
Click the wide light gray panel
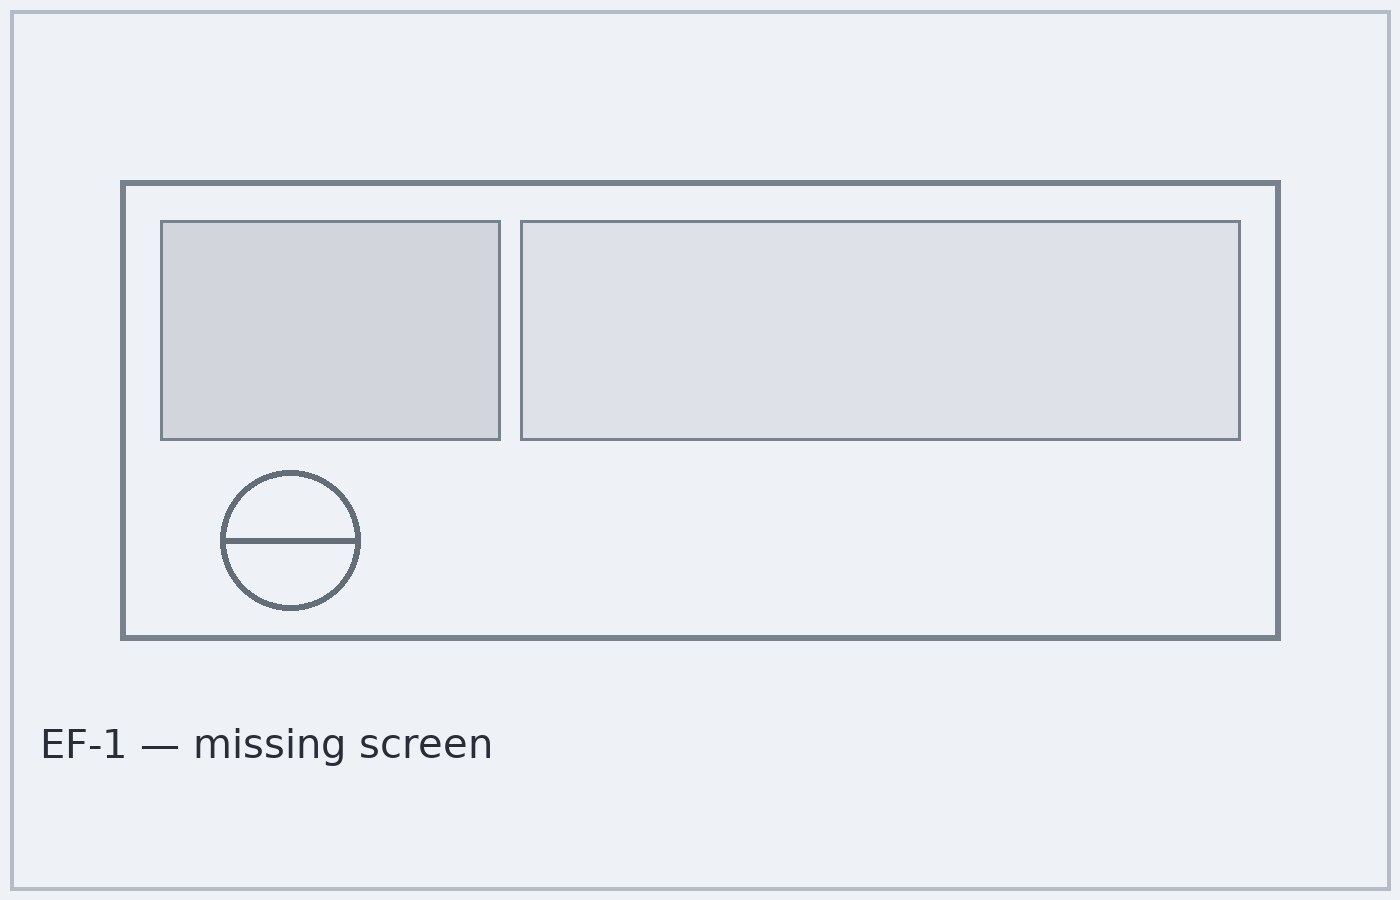[880, 330]
